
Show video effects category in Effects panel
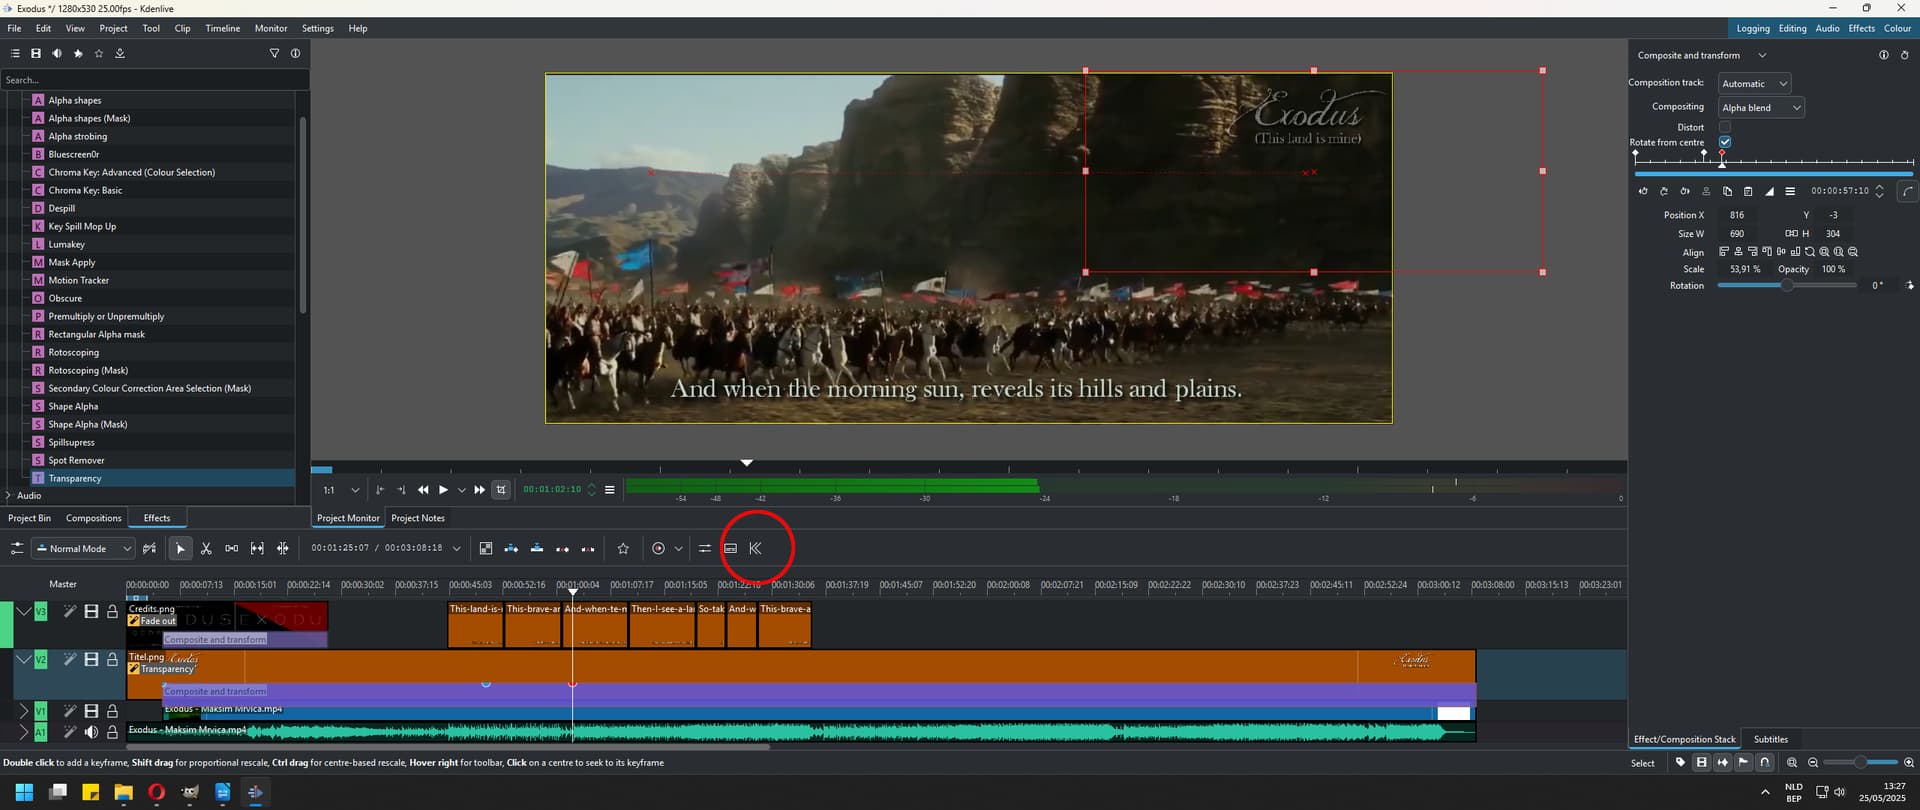(36, 53)
